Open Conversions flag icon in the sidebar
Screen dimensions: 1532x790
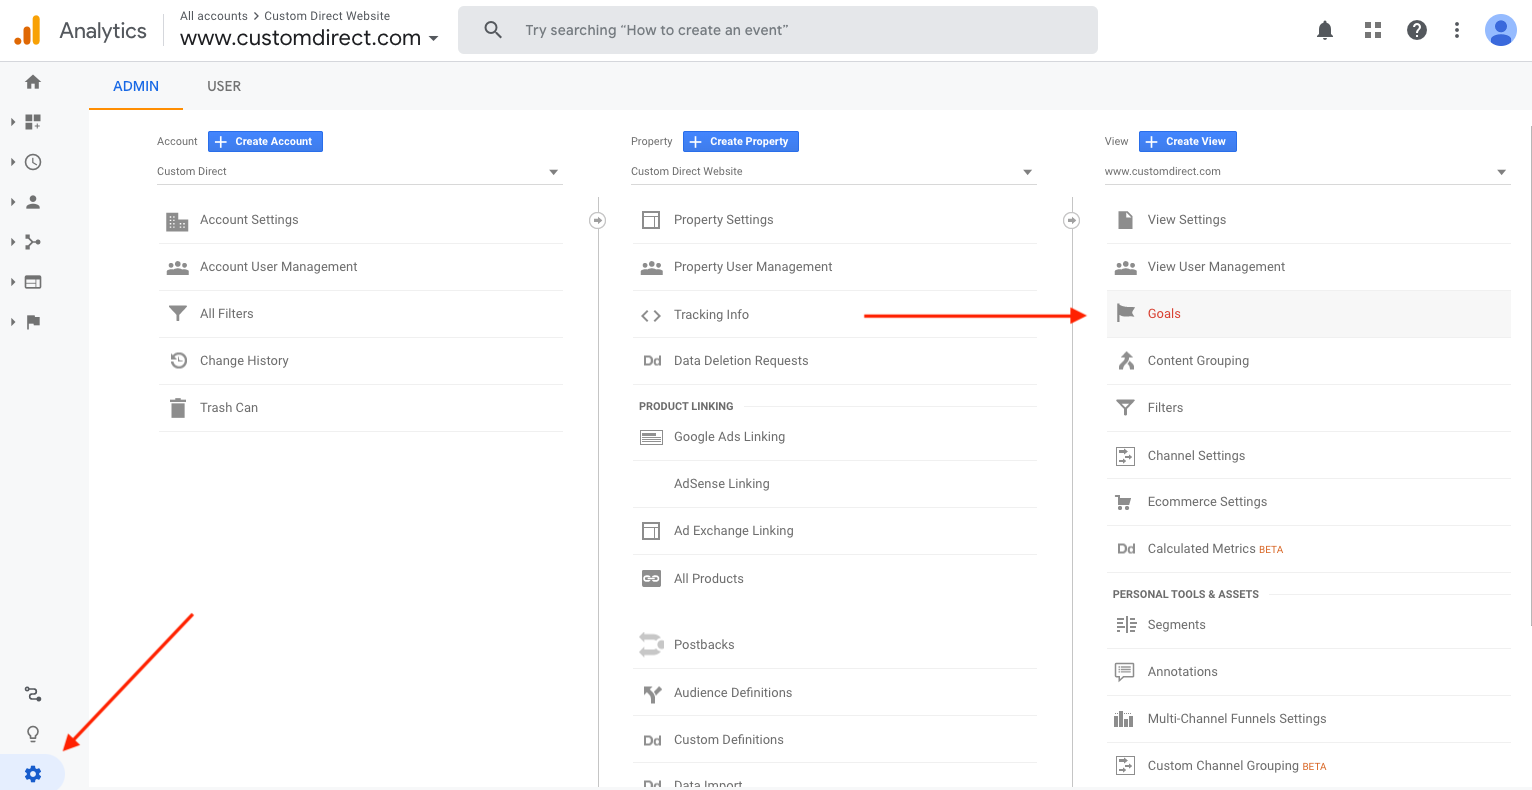point(33,322)
